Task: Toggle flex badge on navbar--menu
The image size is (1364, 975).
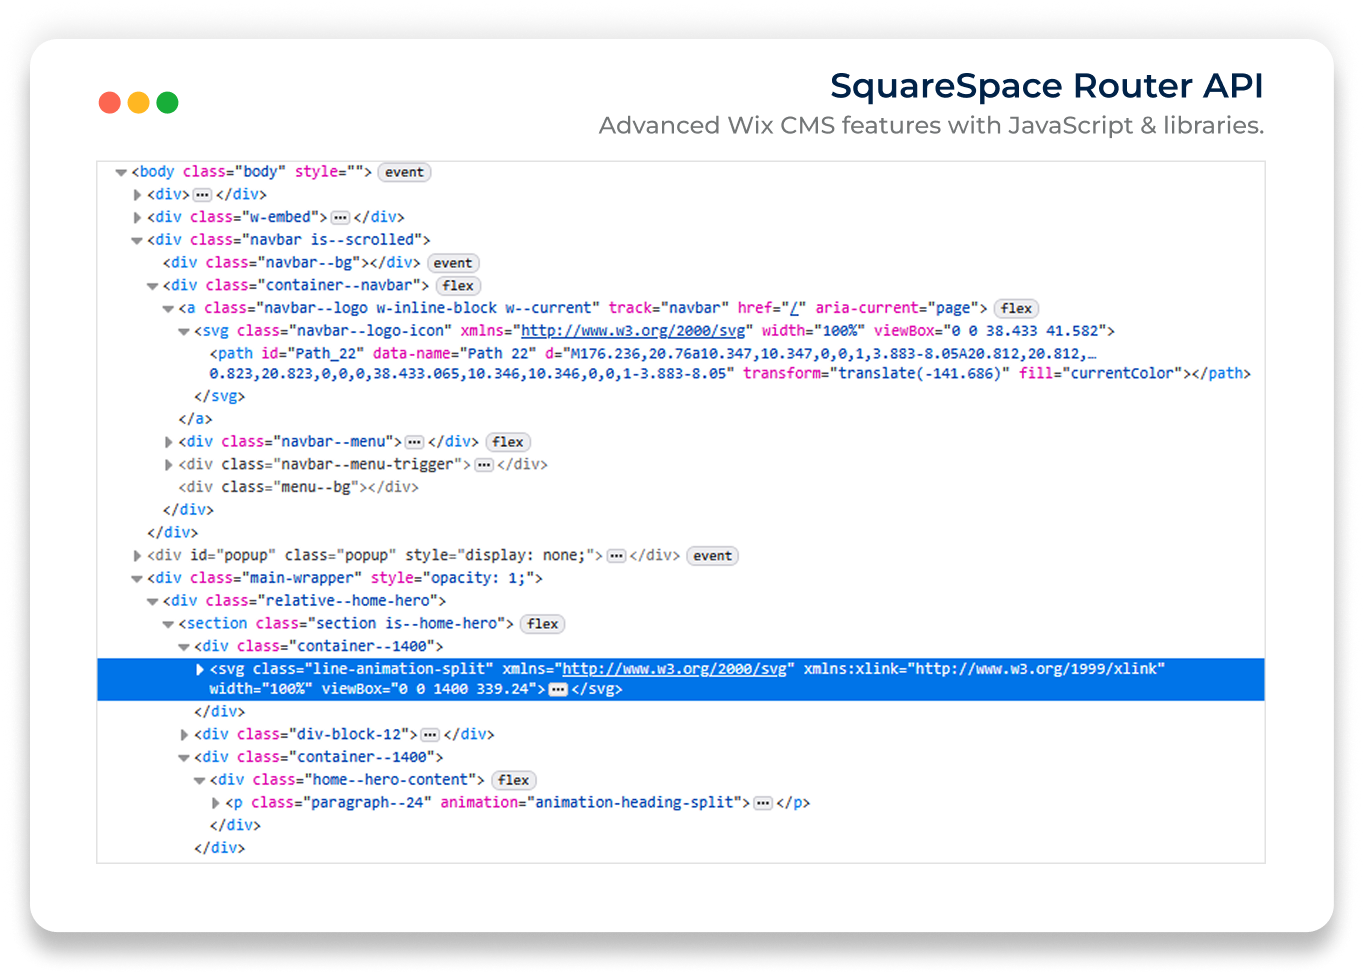Action: coord(508,442)
